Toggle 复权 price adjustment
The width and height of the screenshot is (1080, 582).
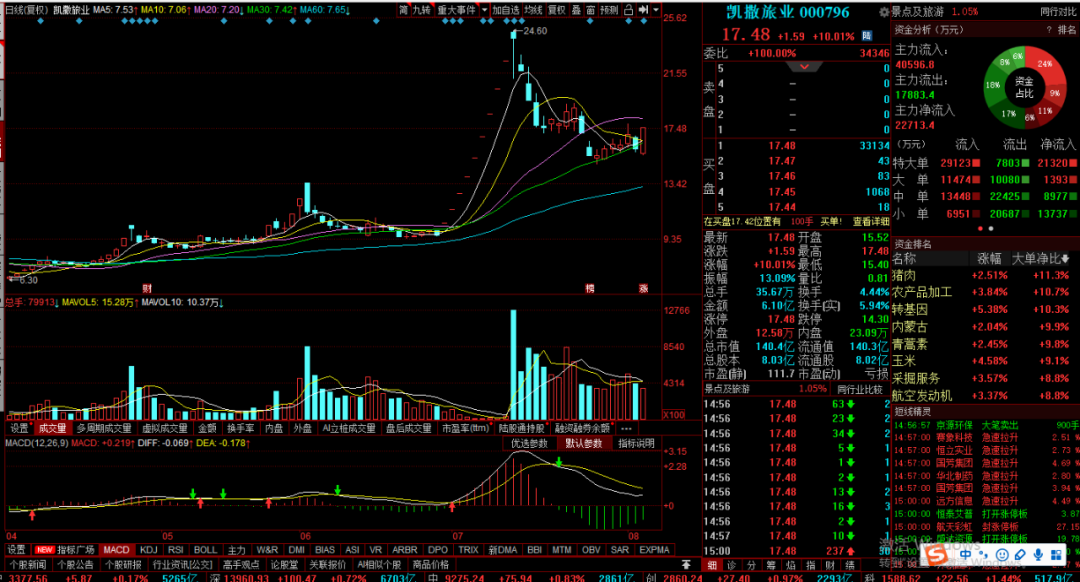[557, 10]
